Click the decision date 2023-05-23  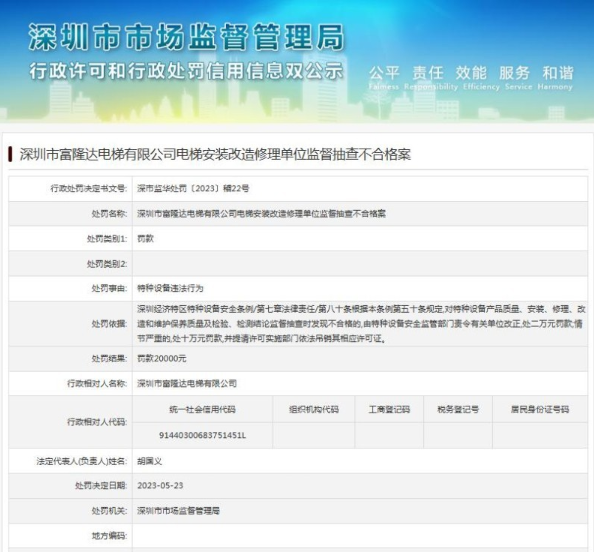click(x=160, y=486)
